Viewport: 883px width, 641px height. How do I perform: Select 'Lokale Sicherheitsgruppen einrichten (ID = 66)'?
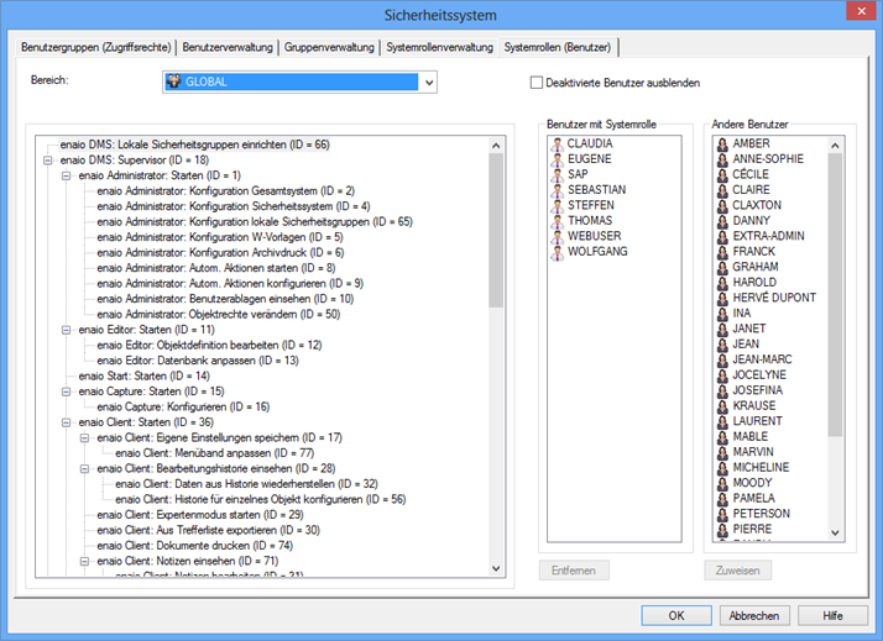(x=195, y=145)
